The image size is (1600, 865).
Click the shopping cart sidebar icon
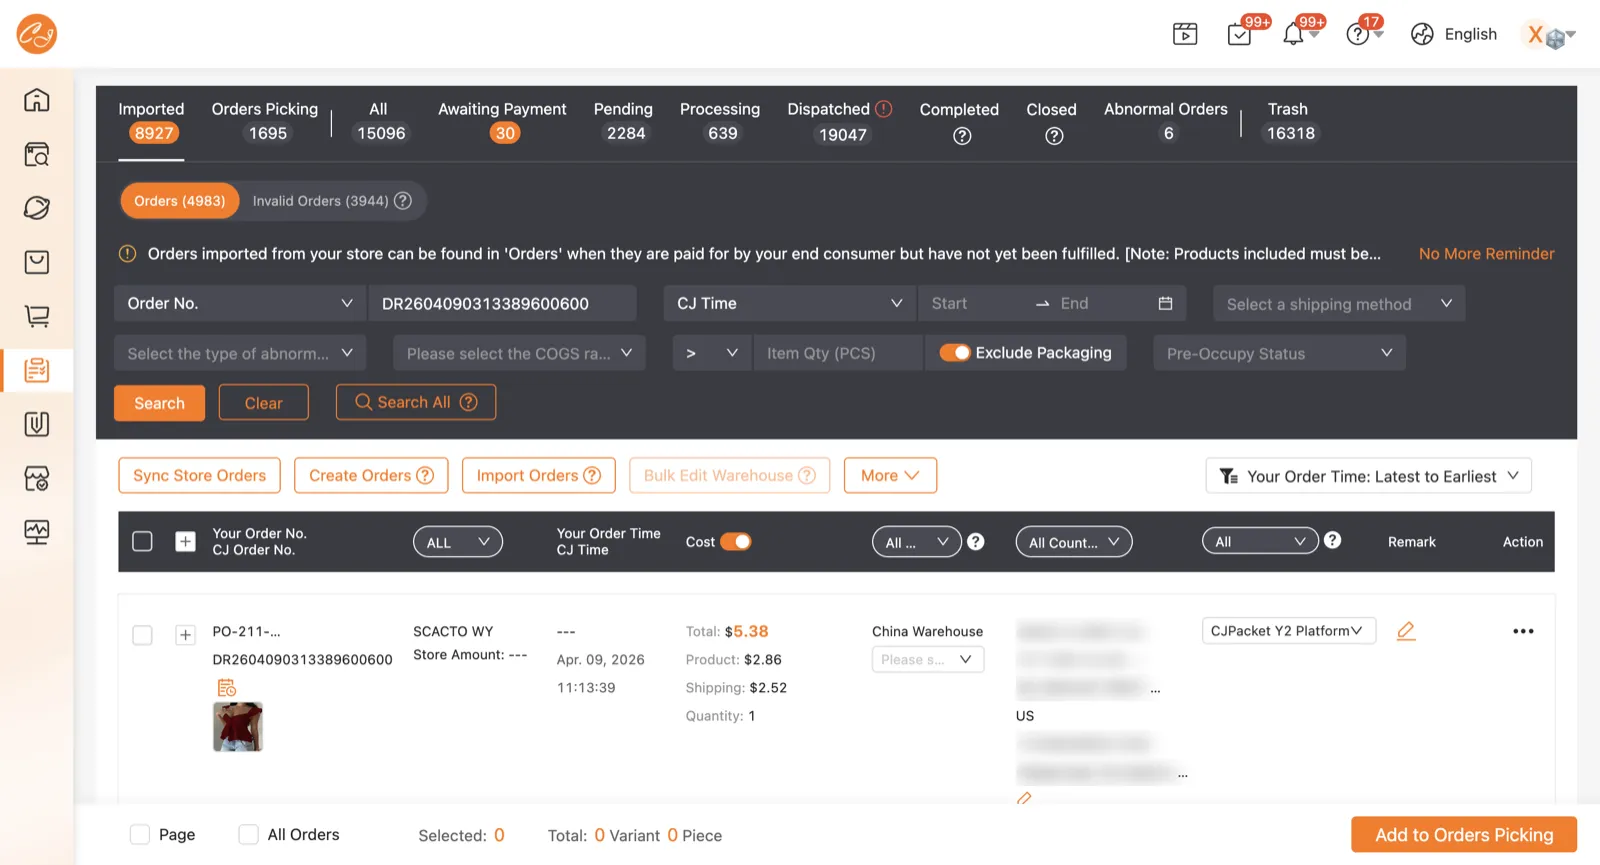[x=37, y=316]
